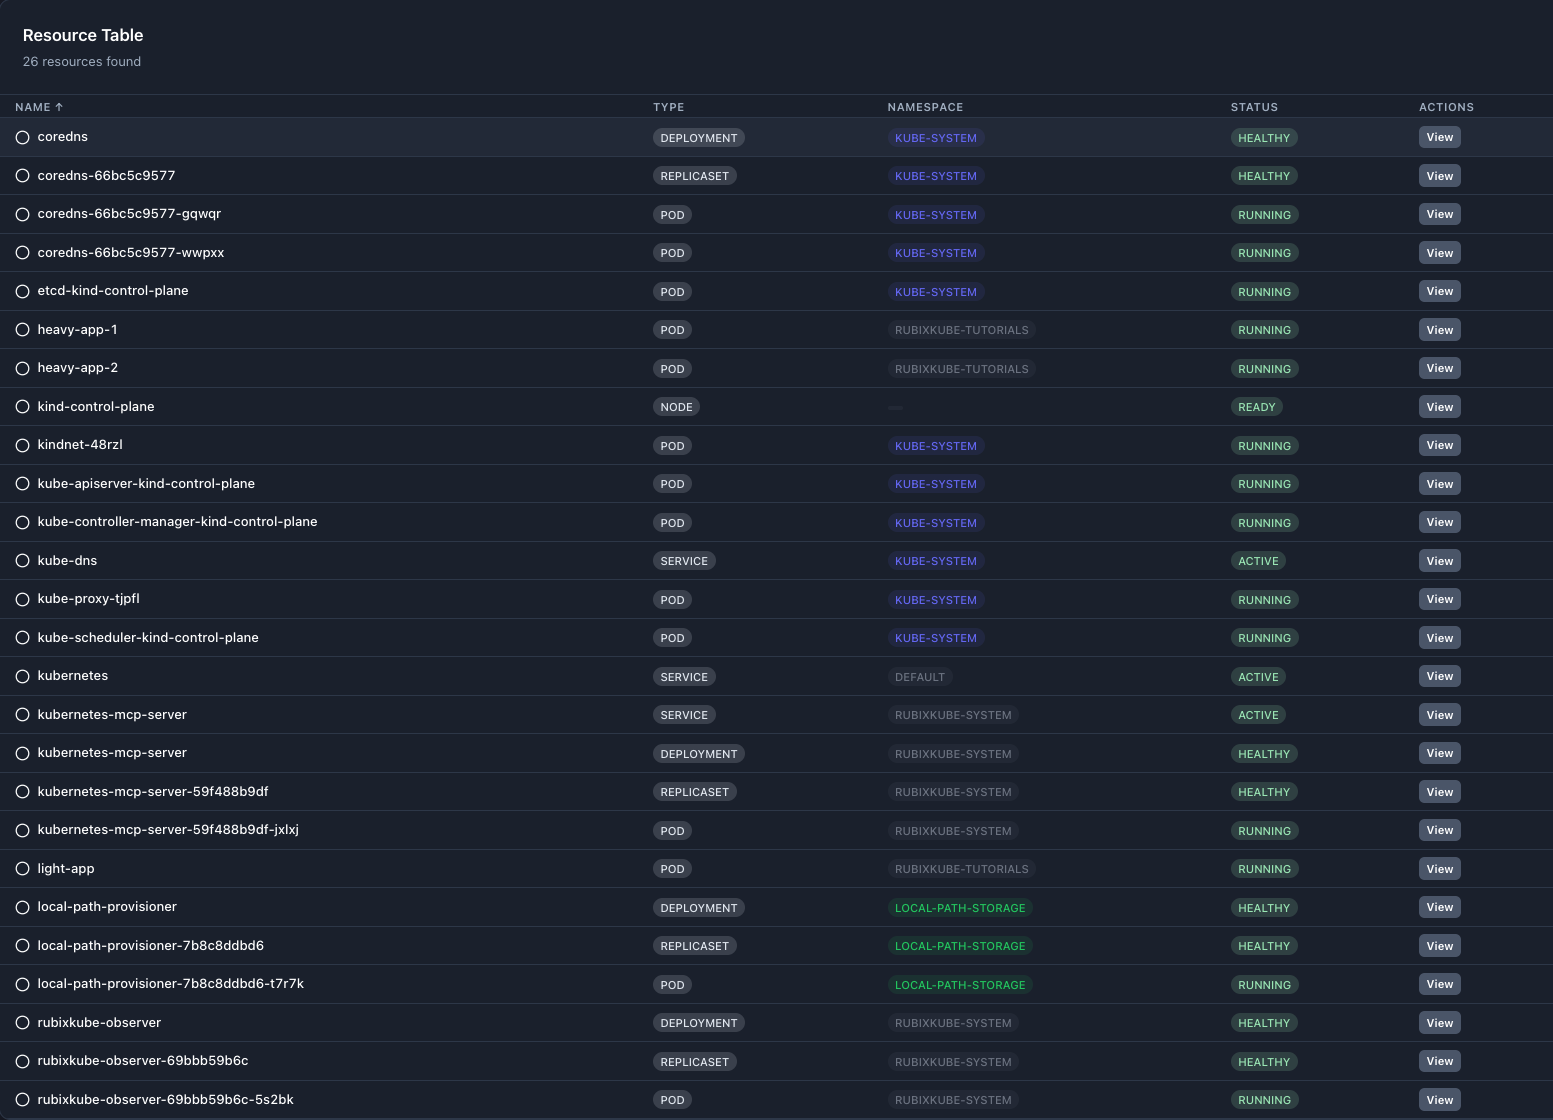The height and width of the screenshot is (1120, 1553).
Task: Open the KUBE-SYSTEM namespace badge on coredns row
Action: (x=935, y=138)
